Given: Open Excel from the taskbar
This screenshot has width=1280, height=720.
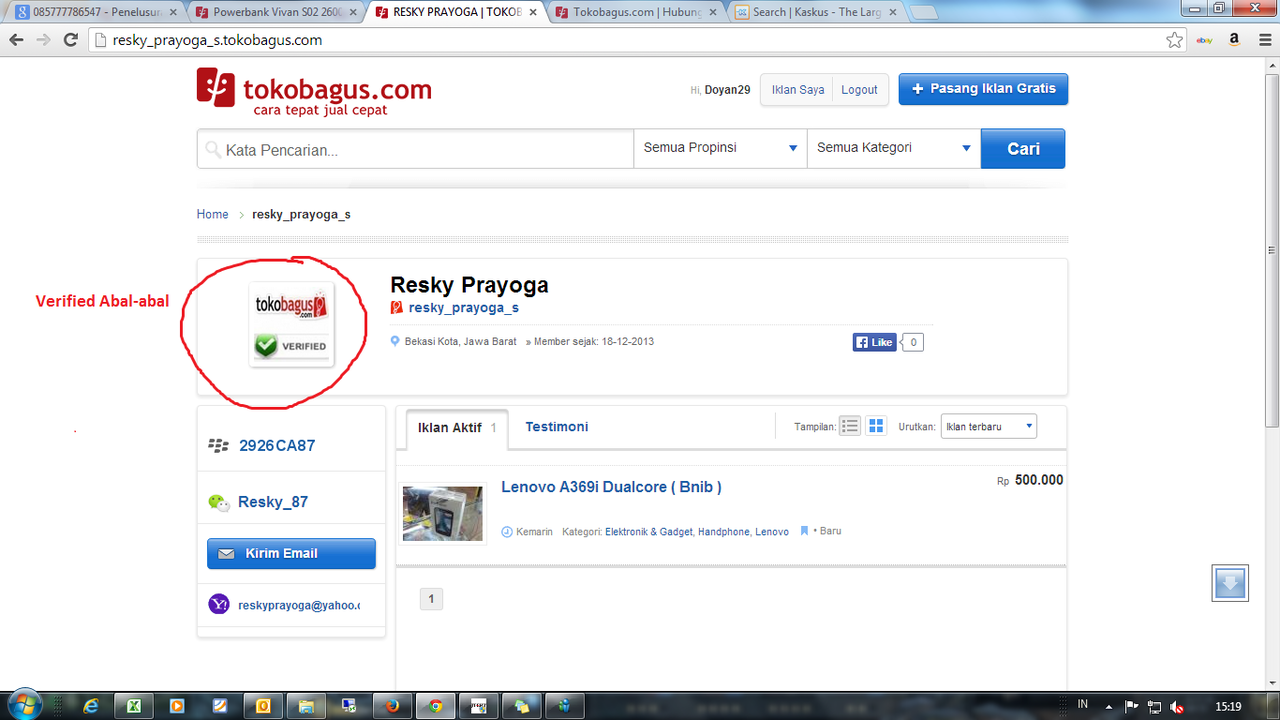Looking at the screenshot, I should tap(132, 706).
